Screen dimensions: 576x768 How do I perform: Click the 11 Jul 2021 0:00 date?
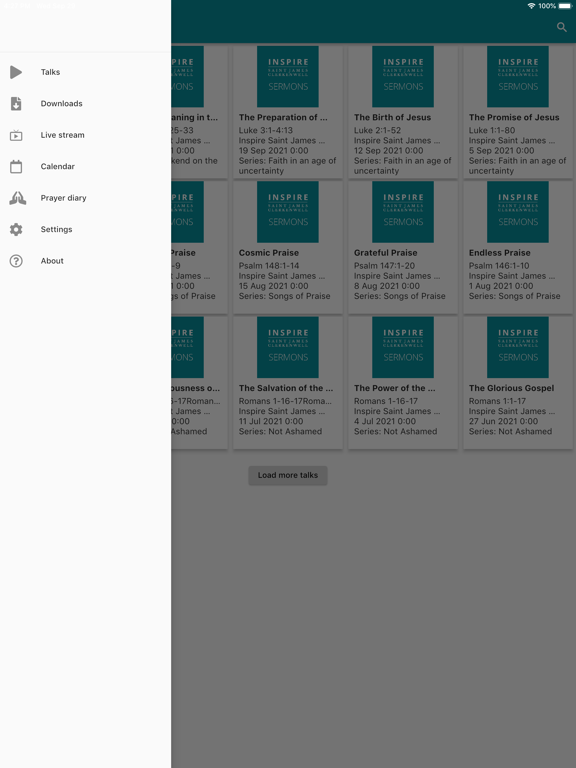(271, 421)
